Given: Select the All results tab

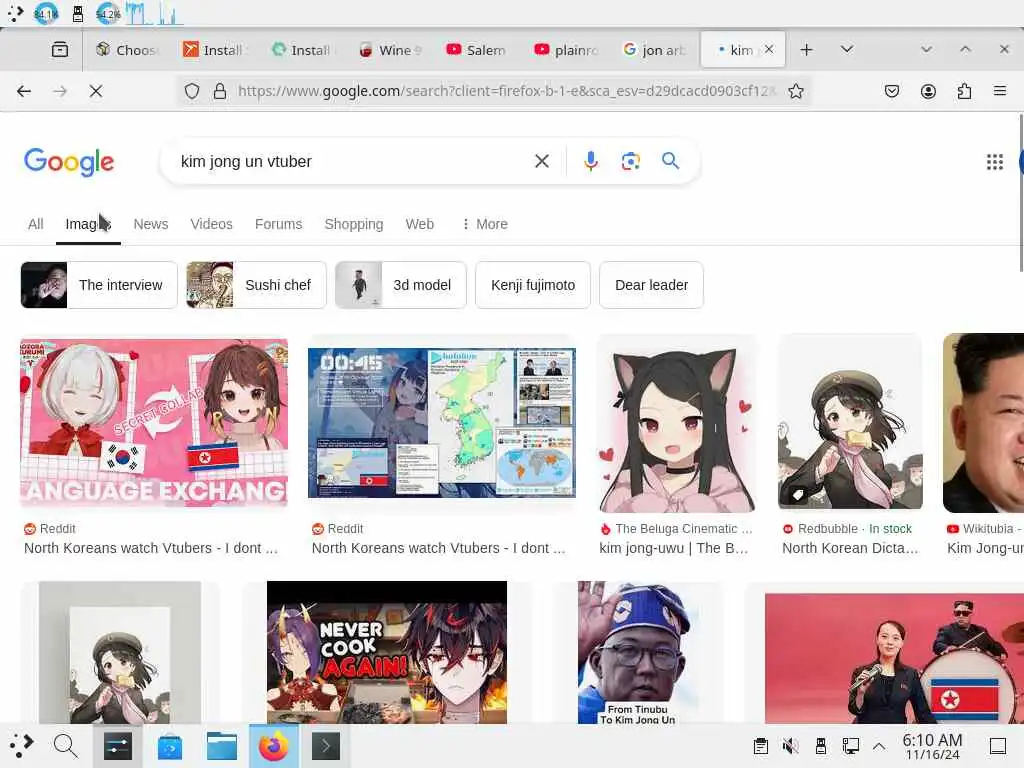Looking at the screenshot, I should click(x=35, y=224).
